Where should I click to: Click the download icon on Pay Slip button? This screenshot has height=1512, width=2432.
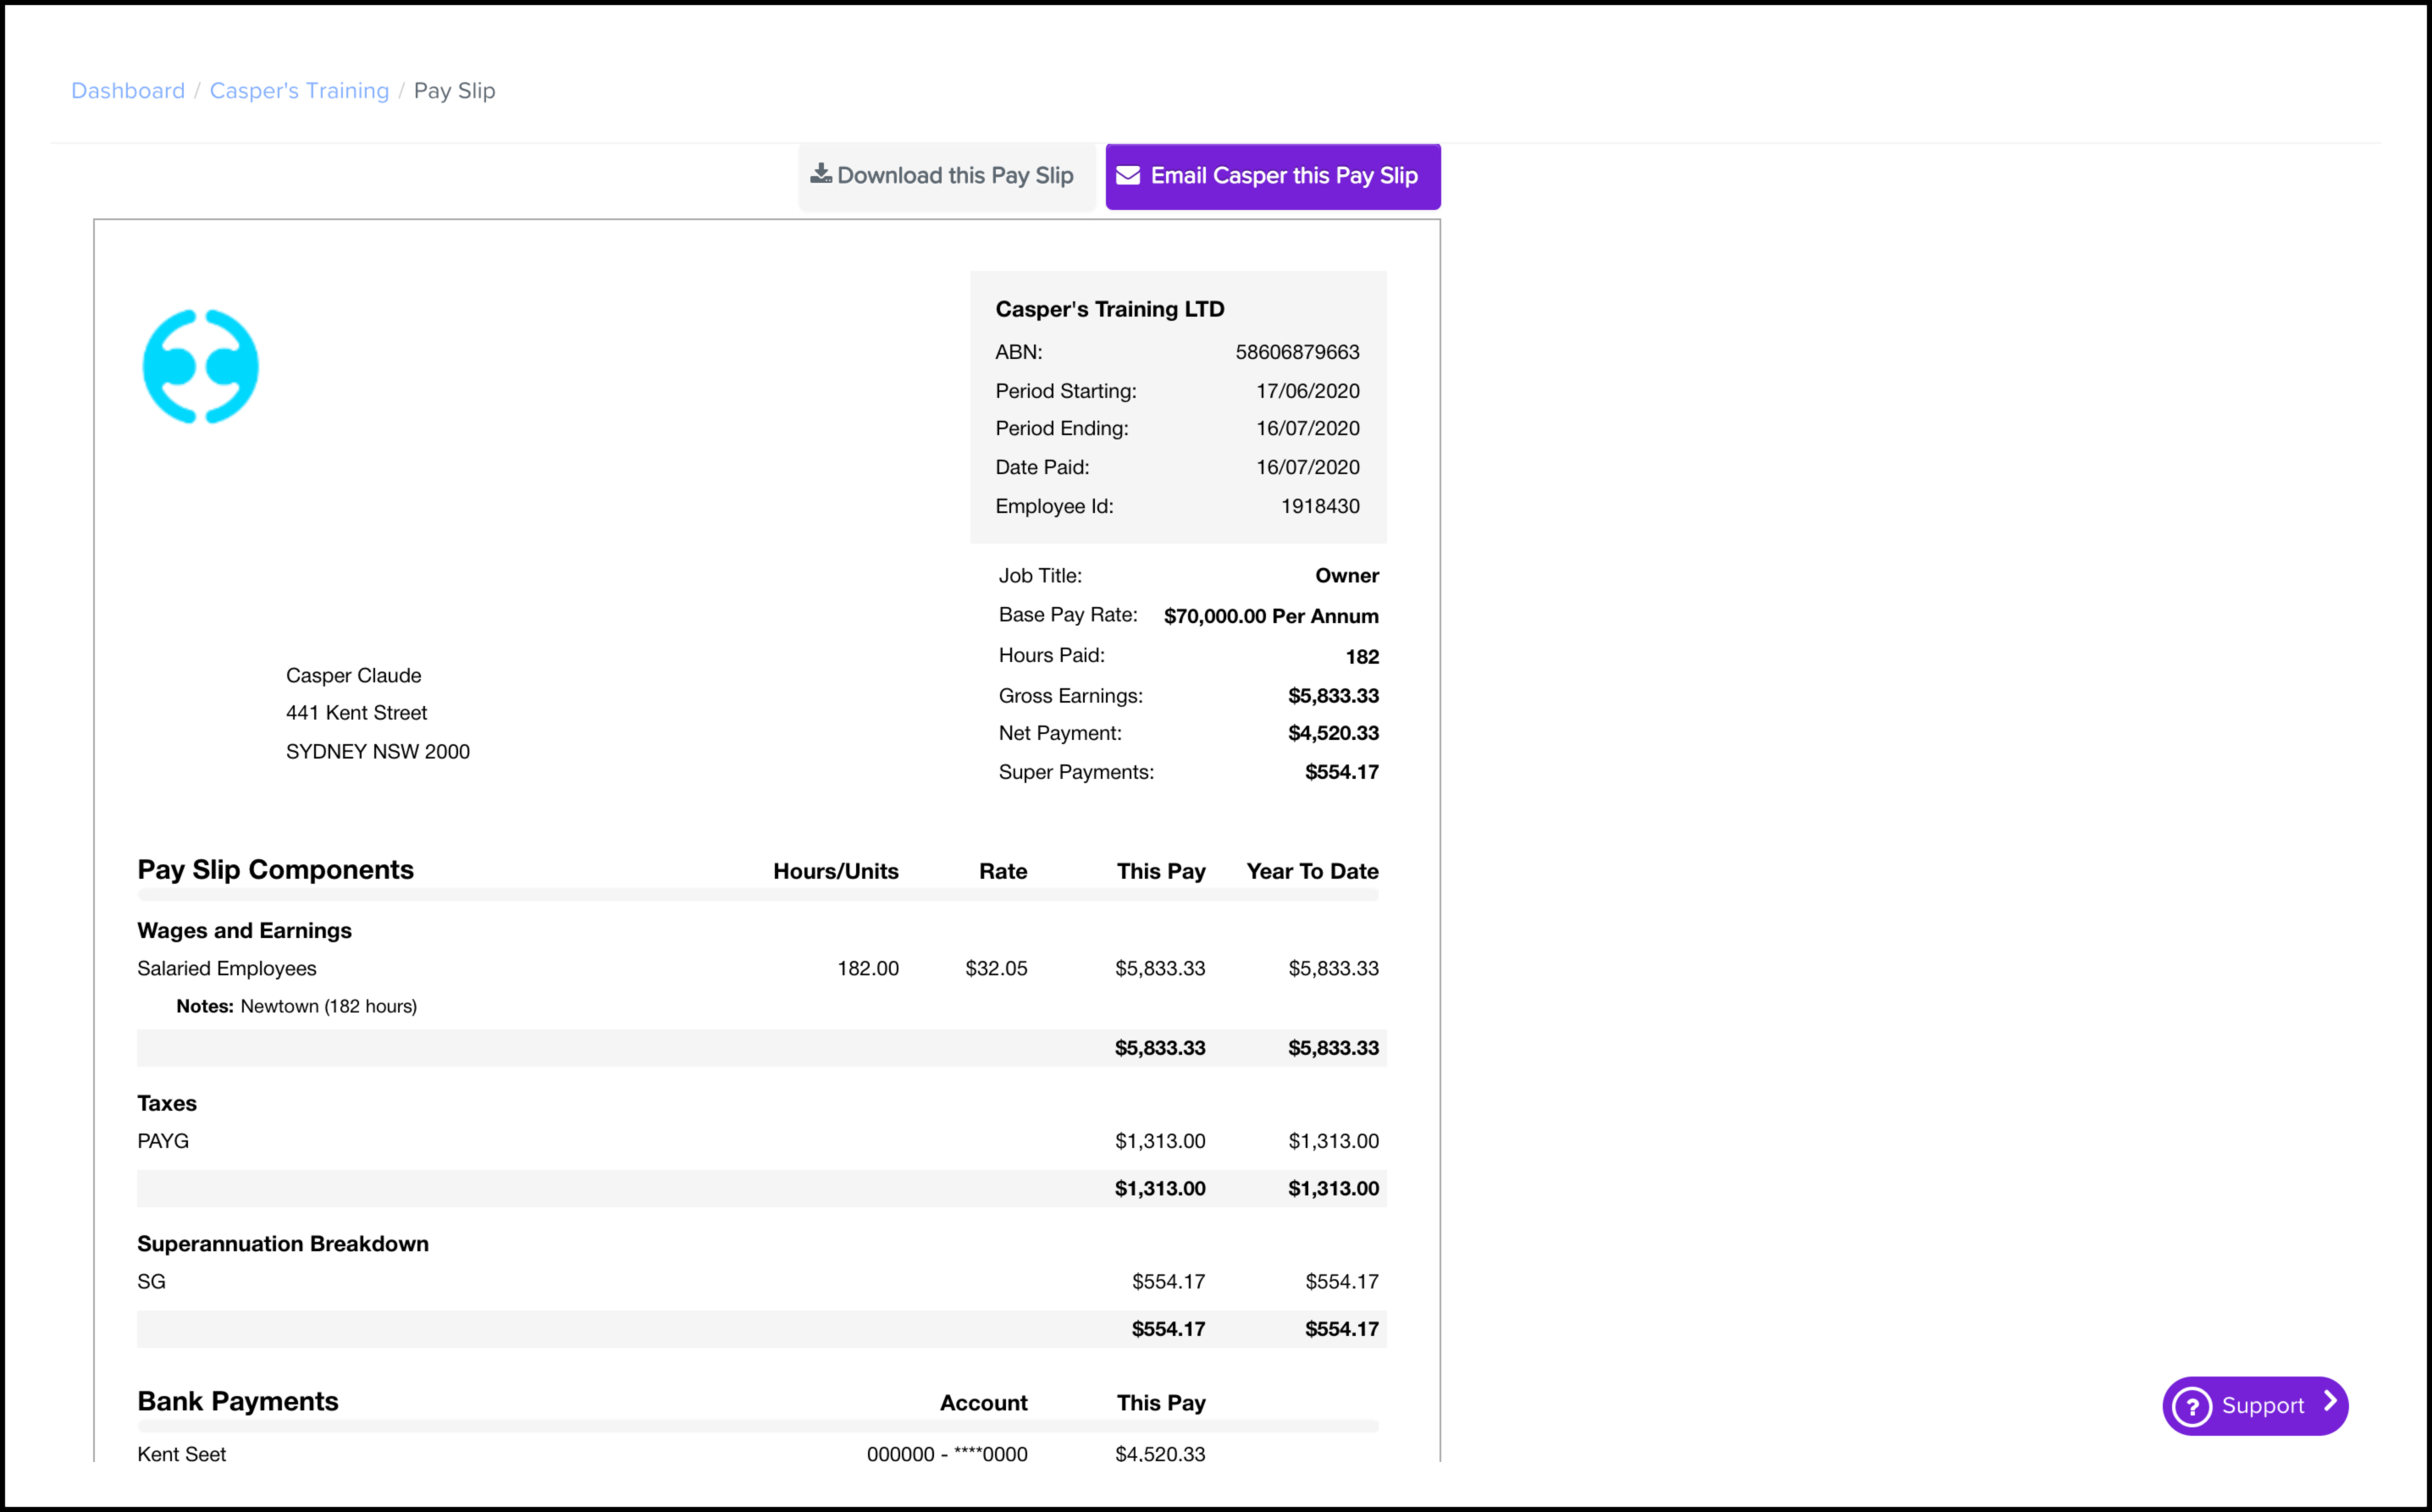[820, 174]
